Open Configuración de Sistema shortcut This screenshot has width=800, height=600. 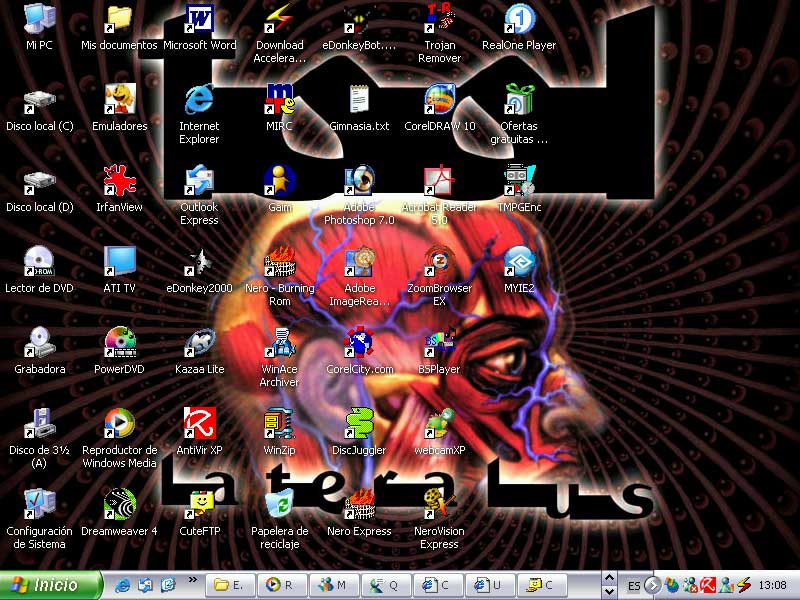39,505
